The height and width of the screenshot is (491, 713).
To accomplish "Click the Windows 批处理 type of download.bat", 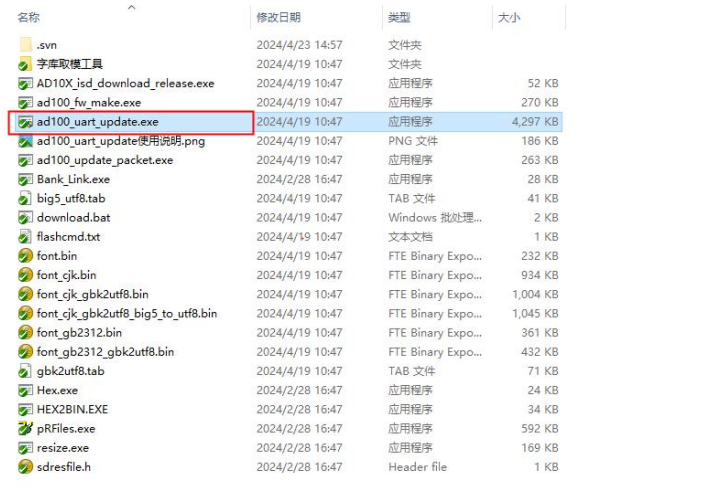I will (x=435, y=218).
